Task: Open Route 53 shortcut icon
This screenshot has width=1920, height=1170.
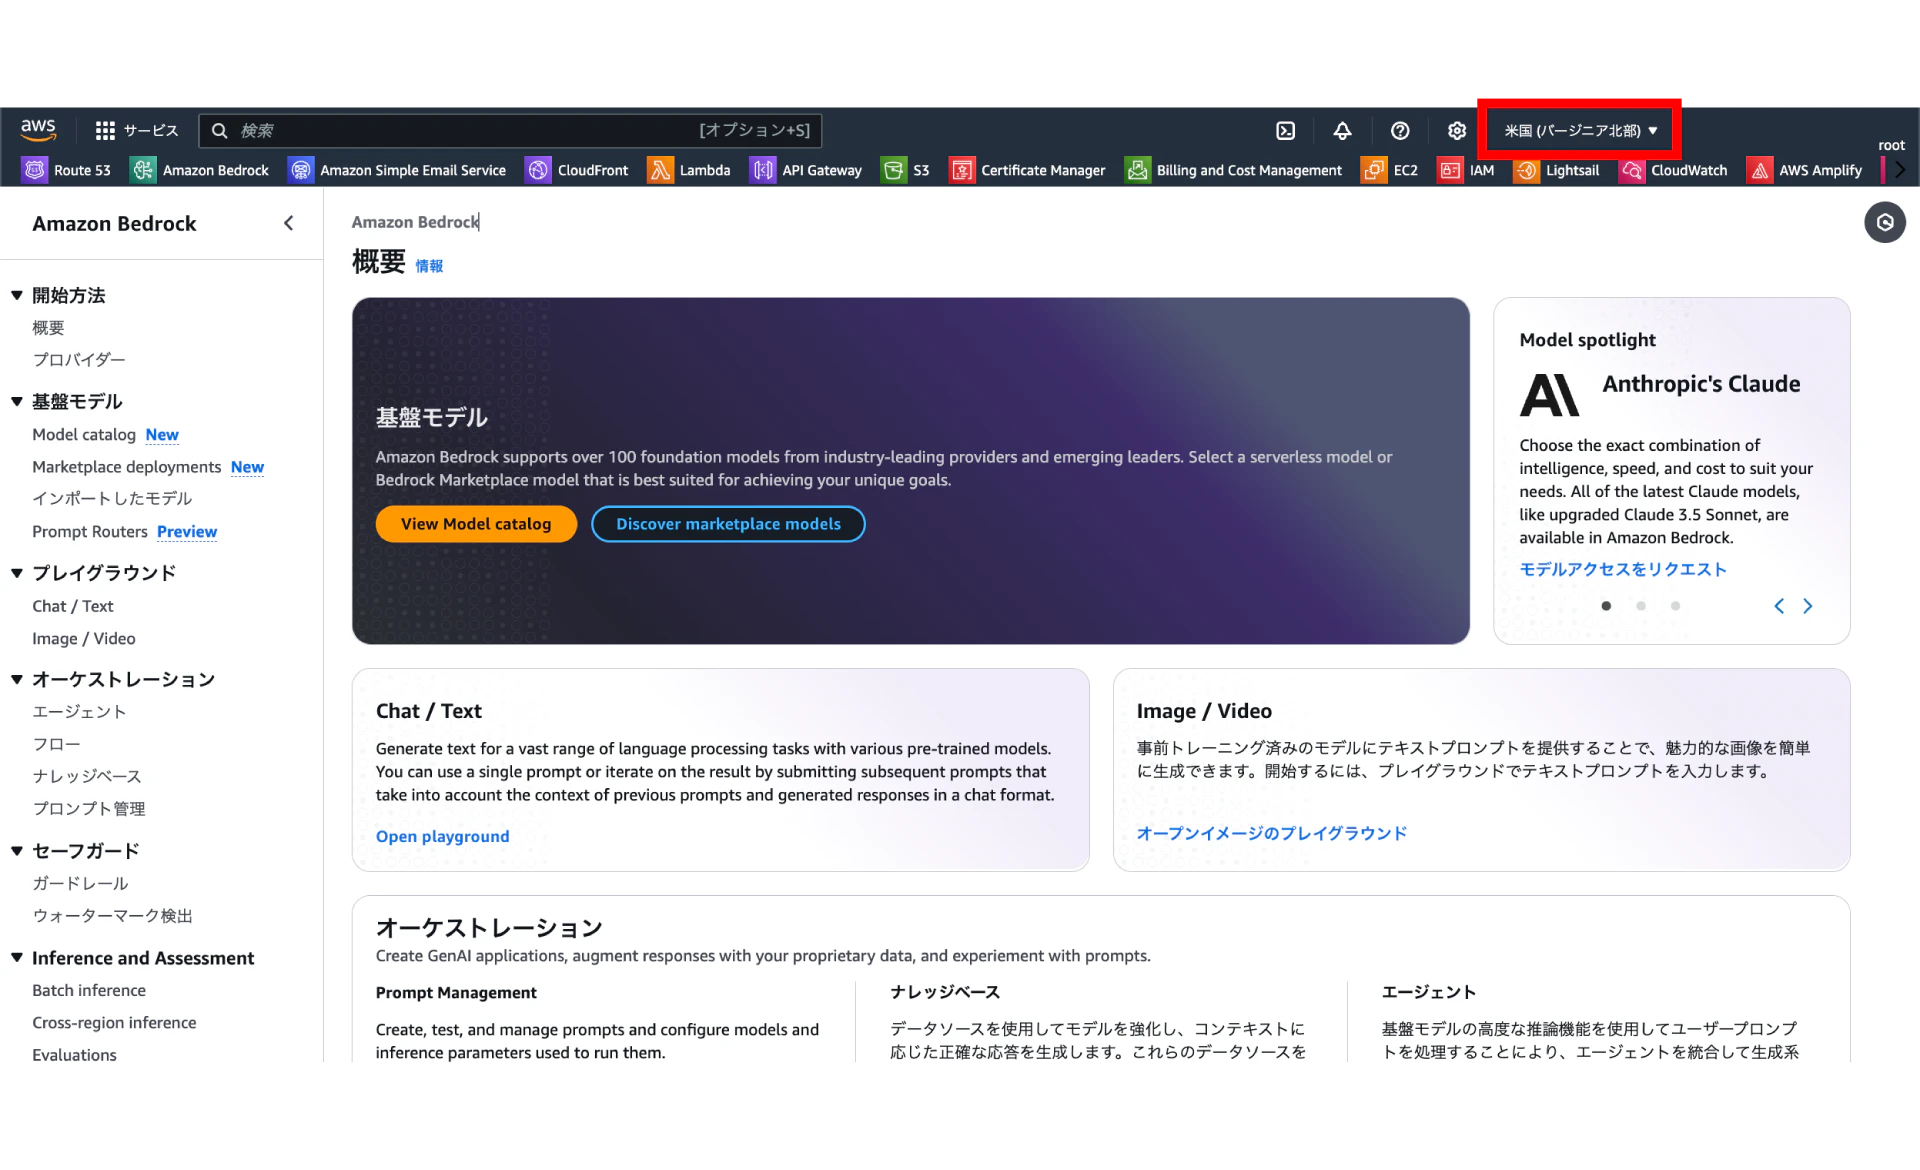Action: pyautogui.click(x=35, y=170)
